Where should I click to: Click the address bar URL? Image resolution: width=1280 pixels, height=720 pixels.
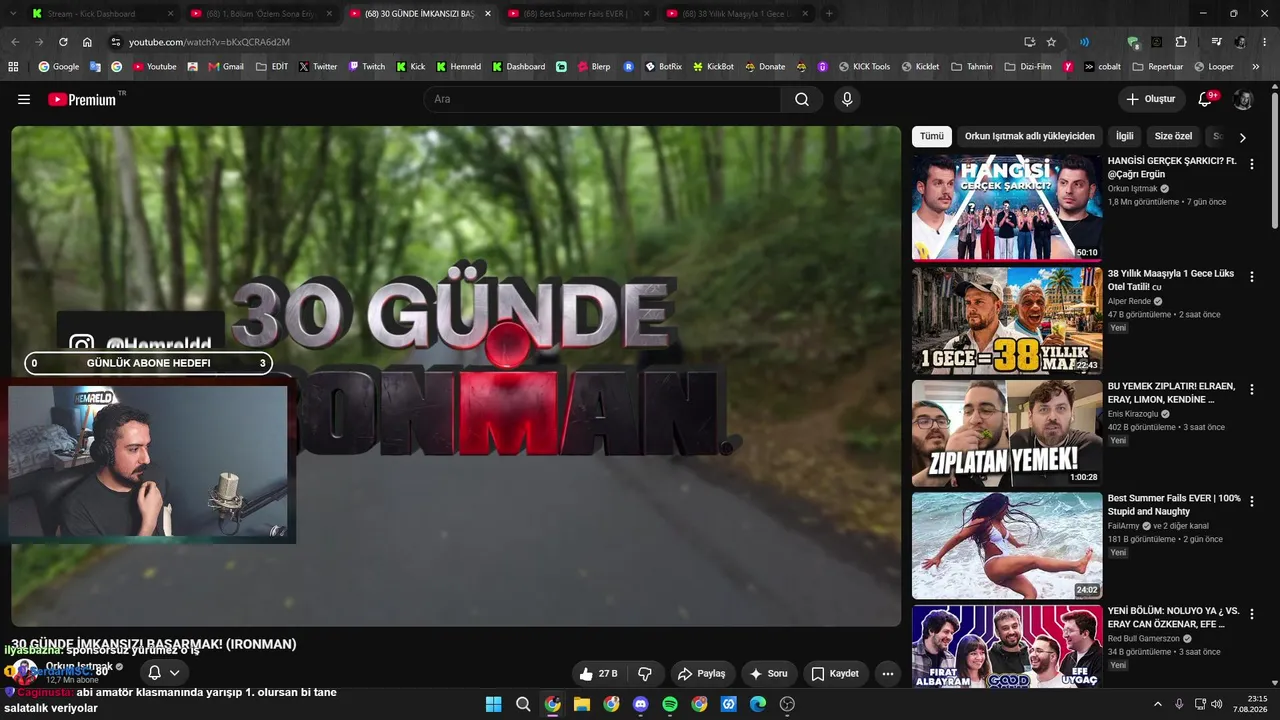click(209, 42)
